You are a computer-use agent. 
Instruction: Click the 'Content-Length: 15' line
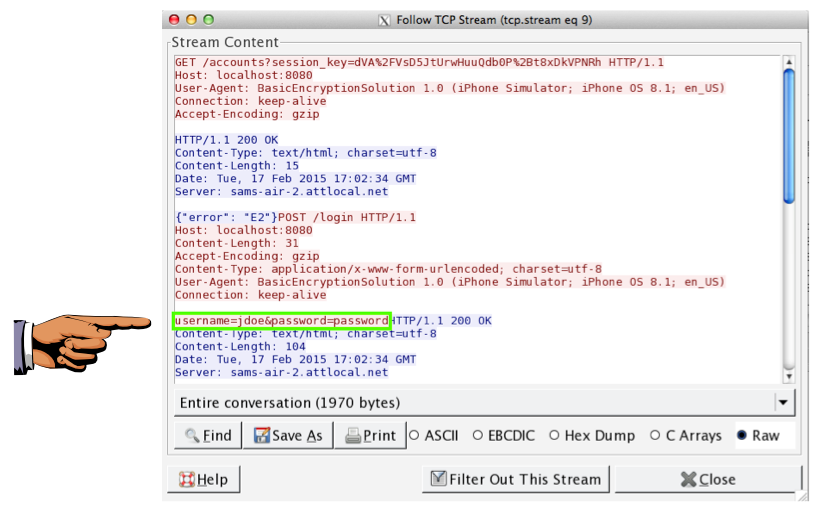(x=237, y=166)
